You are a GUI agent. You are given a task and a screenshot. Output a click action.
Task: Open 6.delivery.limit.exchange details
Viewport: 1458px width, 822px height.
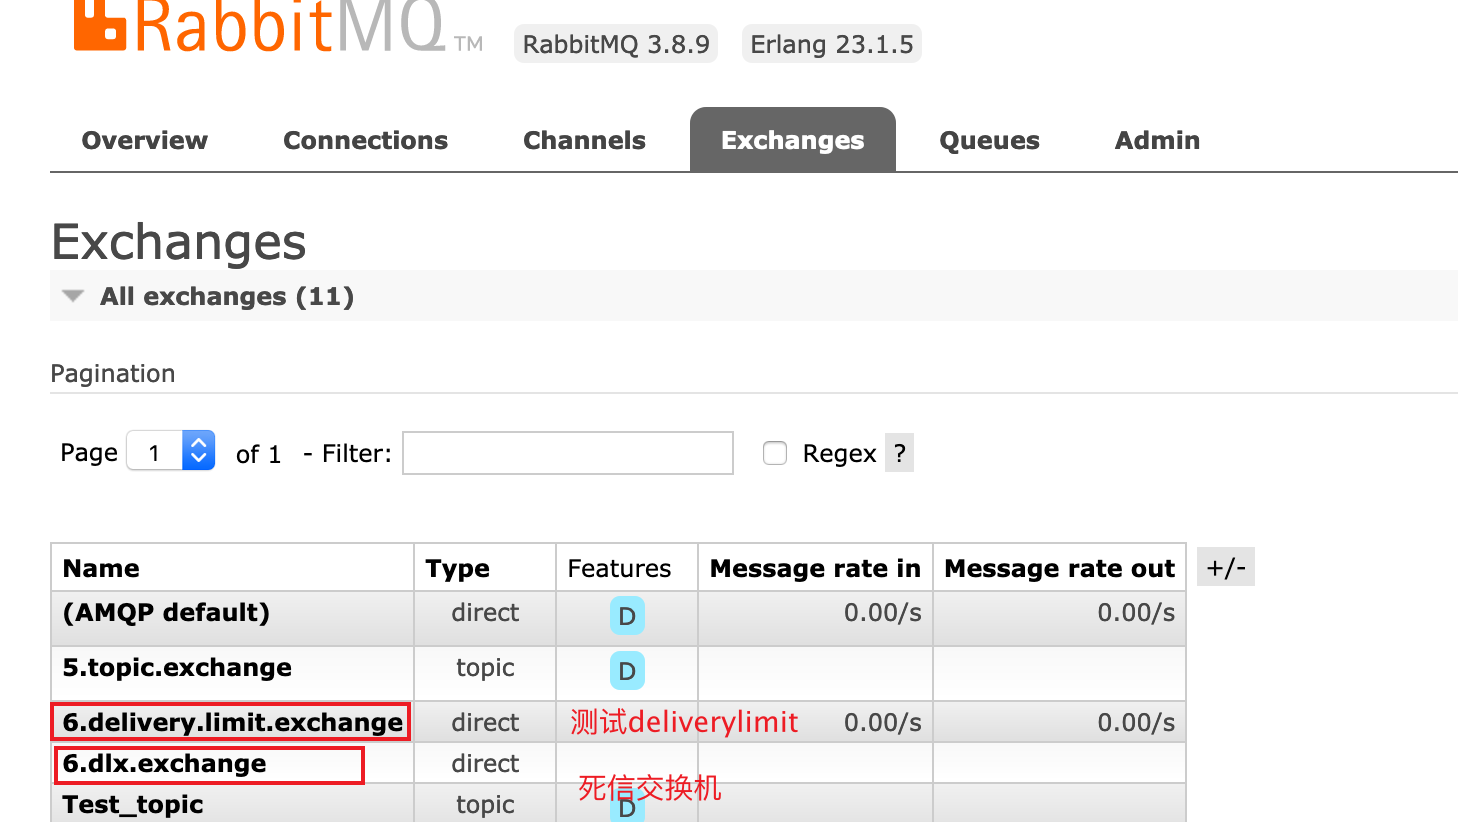click(x=232, y=722)
